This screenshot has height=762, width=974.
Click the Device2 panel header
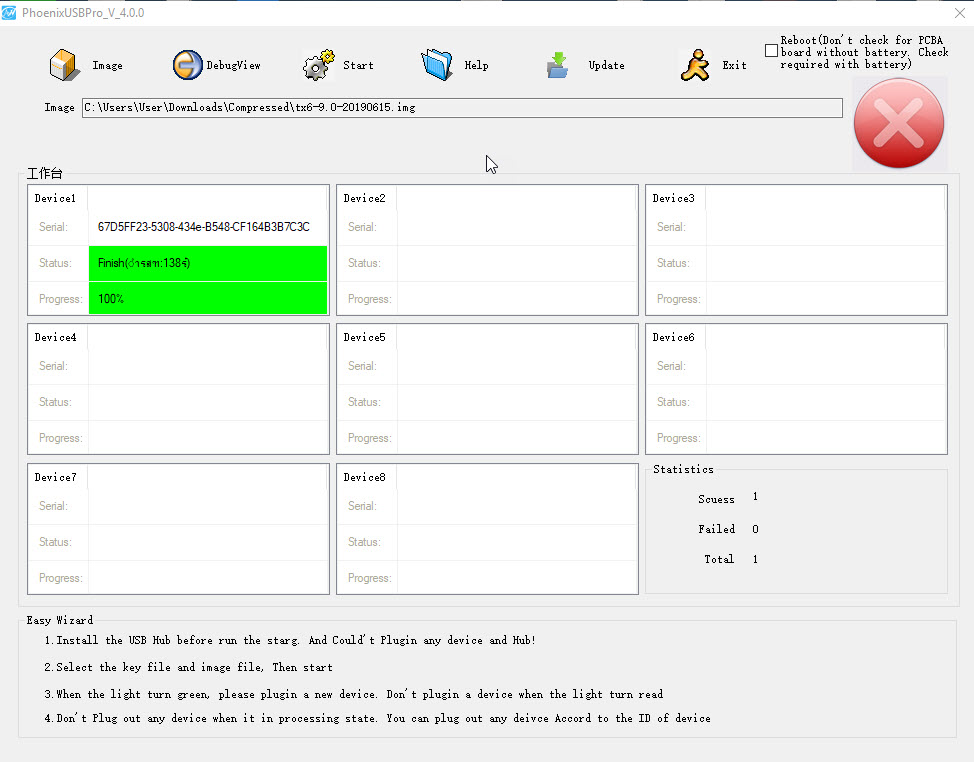coord(365,198)
